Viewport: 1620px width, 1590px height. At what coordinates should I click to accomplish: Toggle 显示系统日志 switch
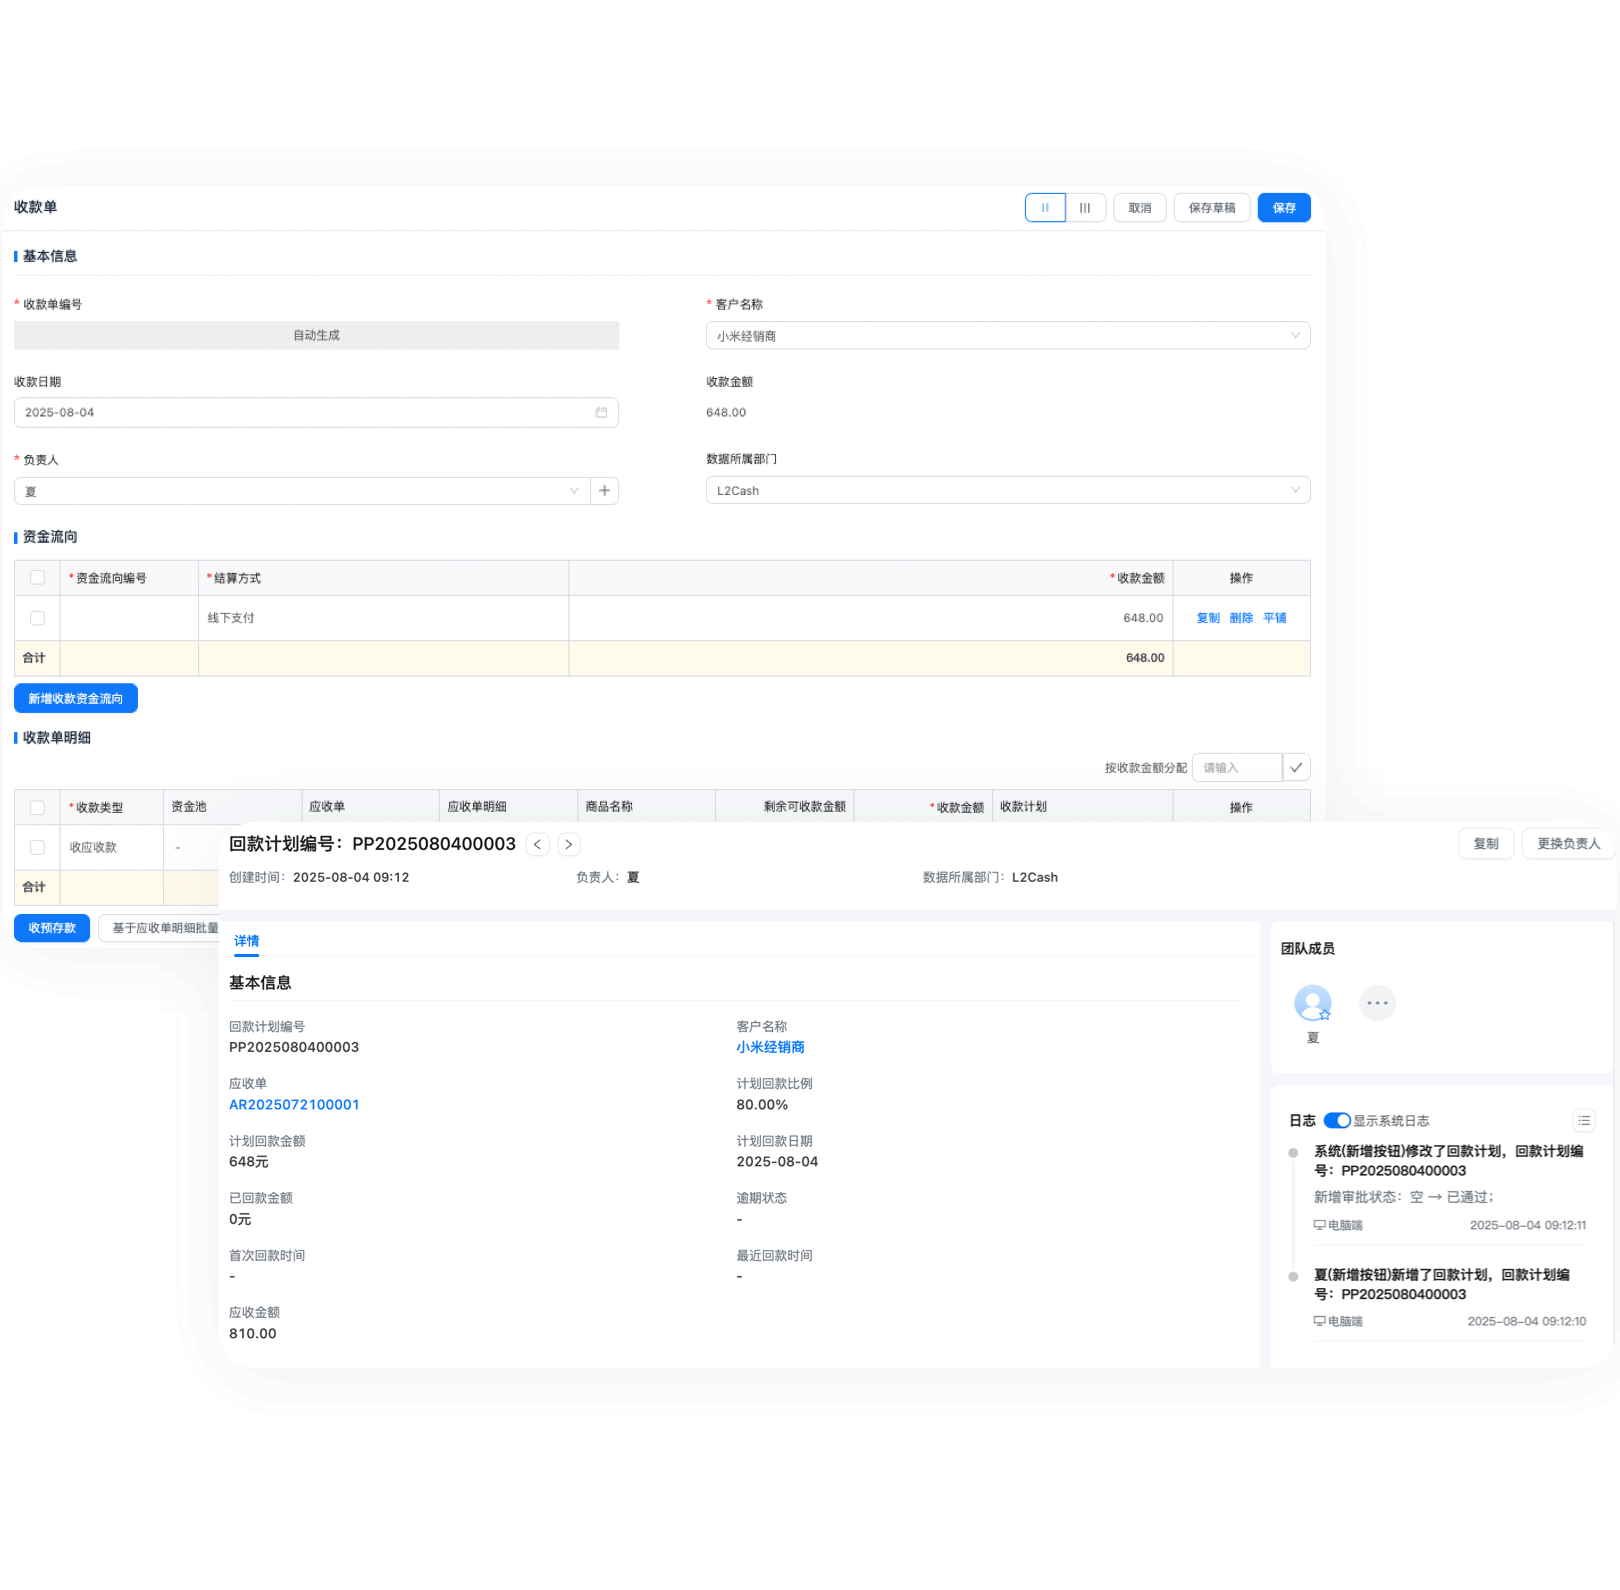pos(1337,1120)
